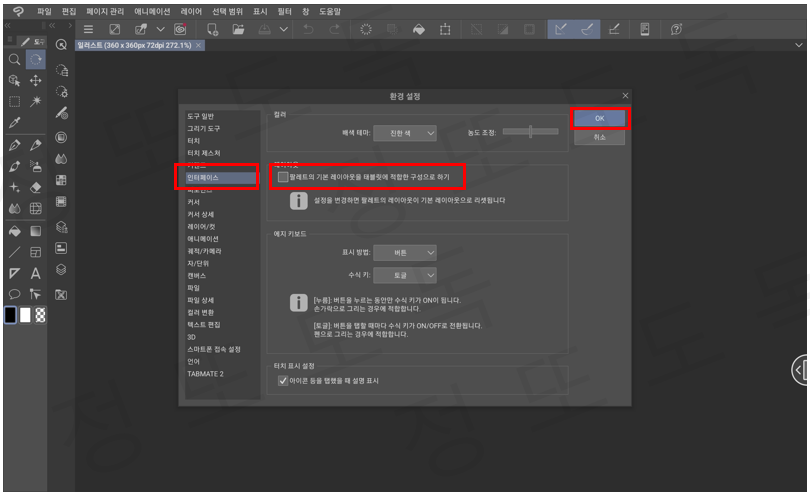Select the rectangular Selection area tool
810x495 pixels.
[14, 102]
